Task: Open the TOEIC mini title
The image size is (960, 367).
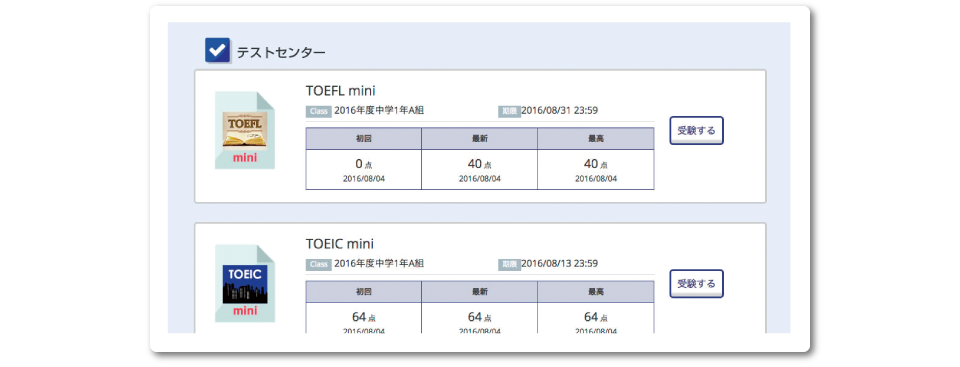Action: pos(340,244)
